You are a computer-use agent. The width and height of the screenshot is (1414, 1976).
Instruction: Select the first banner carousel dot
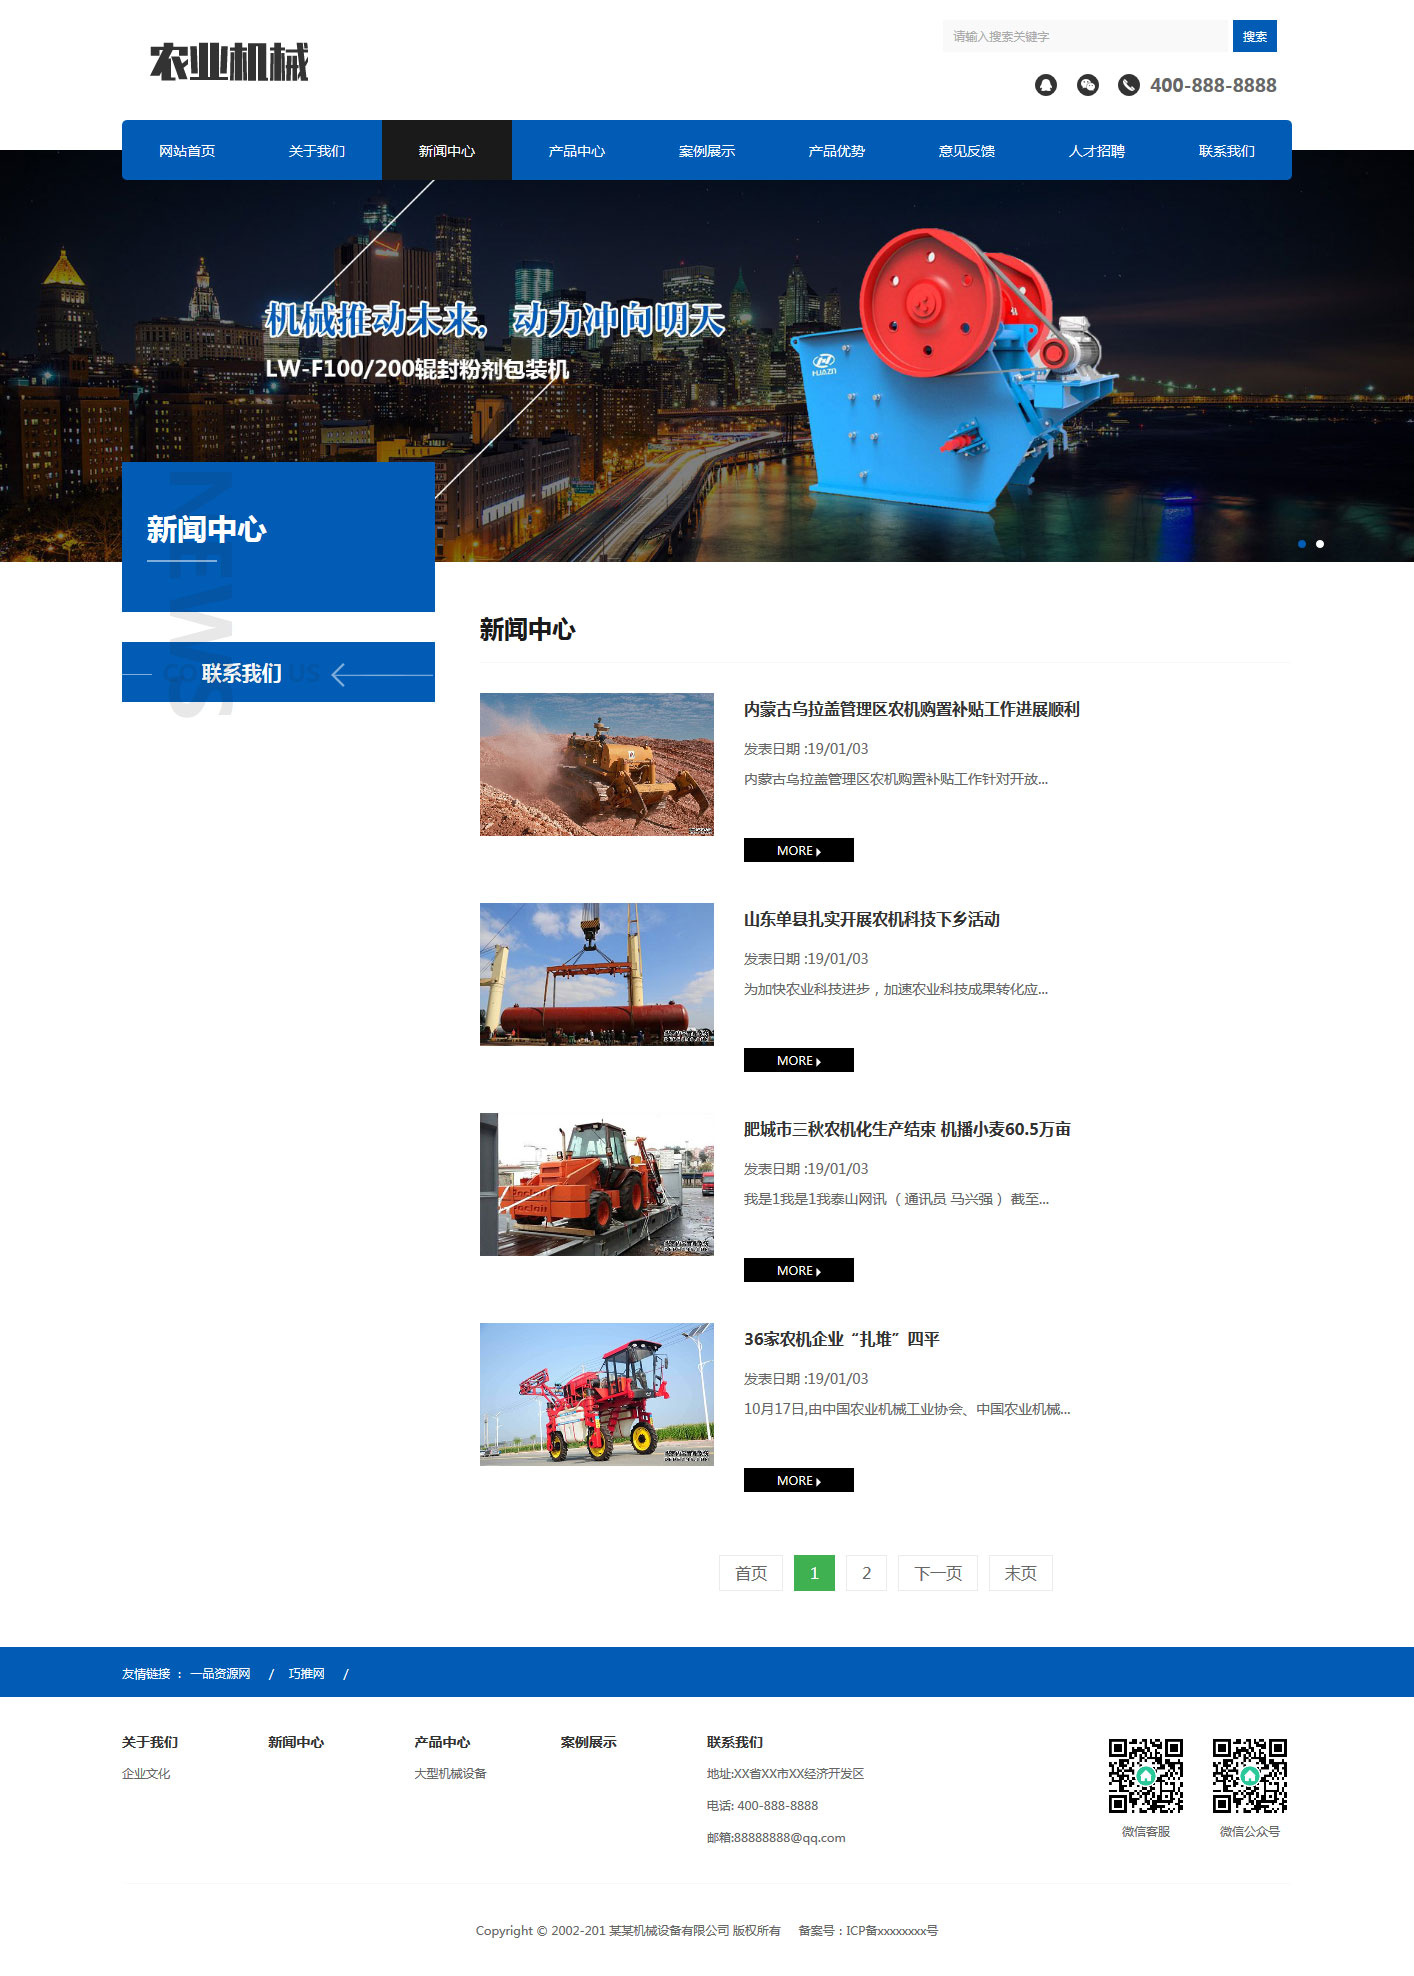[x=1301, y=544]
